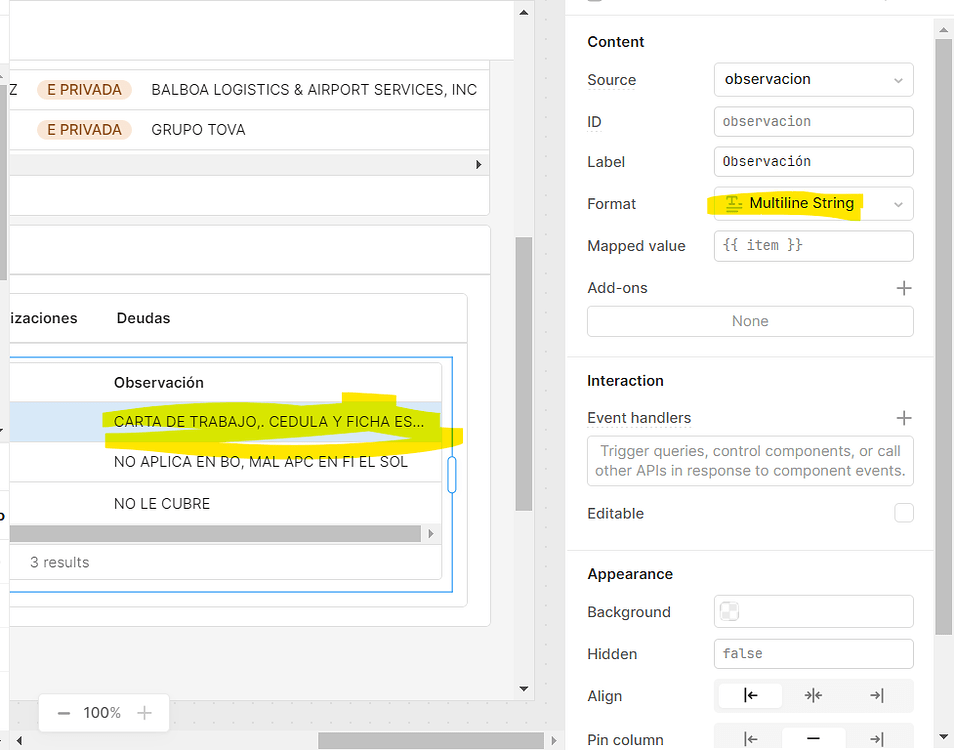Image resolution: width=954 pixels, height=750 pixels.
Task: Click bottom canvas scroll right arrow
Action: pyautogui.click(x=554, y=740)
